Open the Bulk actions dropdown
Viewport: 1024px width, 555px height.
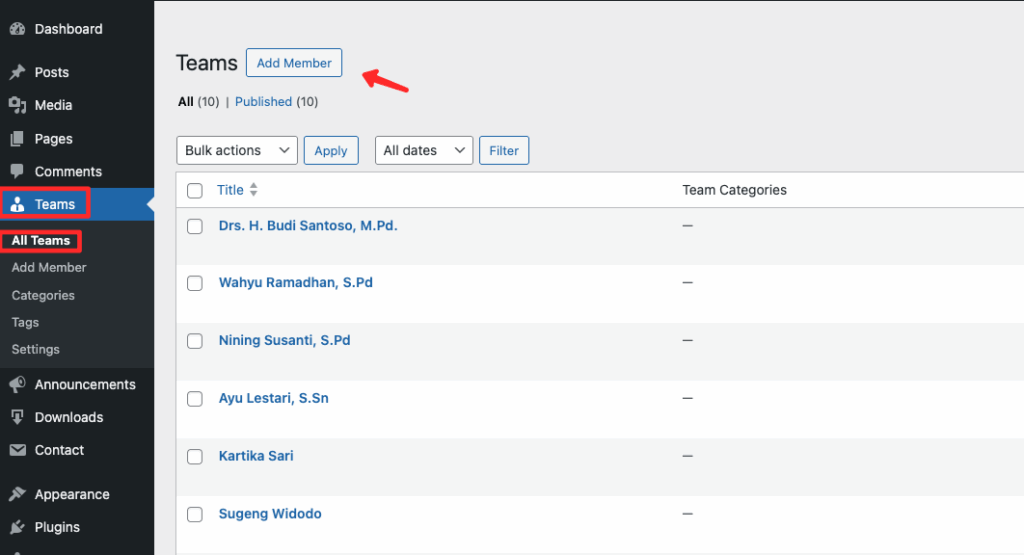237,150
